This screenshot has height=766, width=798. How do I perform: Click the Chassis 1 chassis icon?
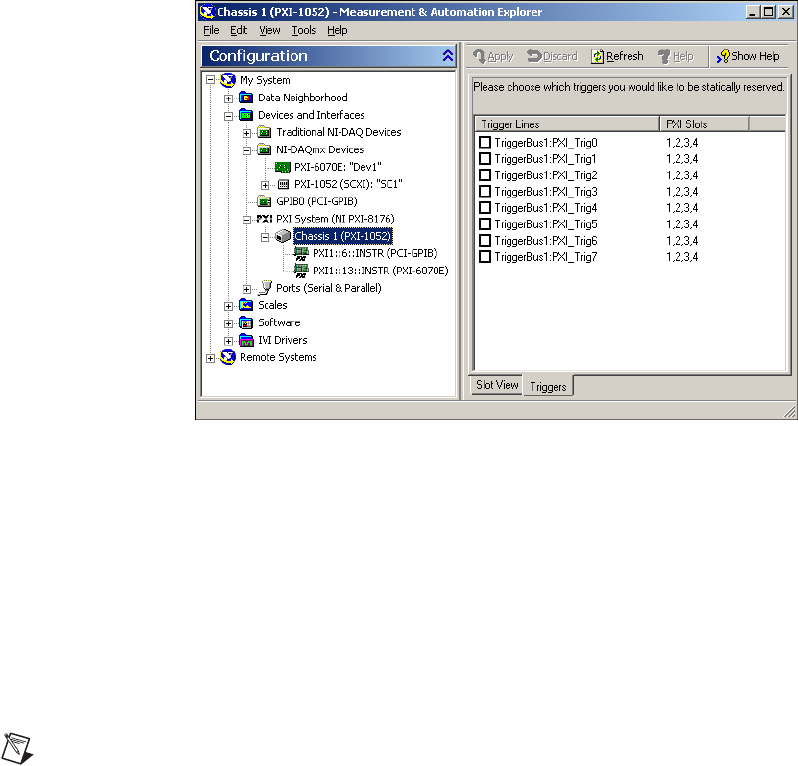[x=282, y=236]
